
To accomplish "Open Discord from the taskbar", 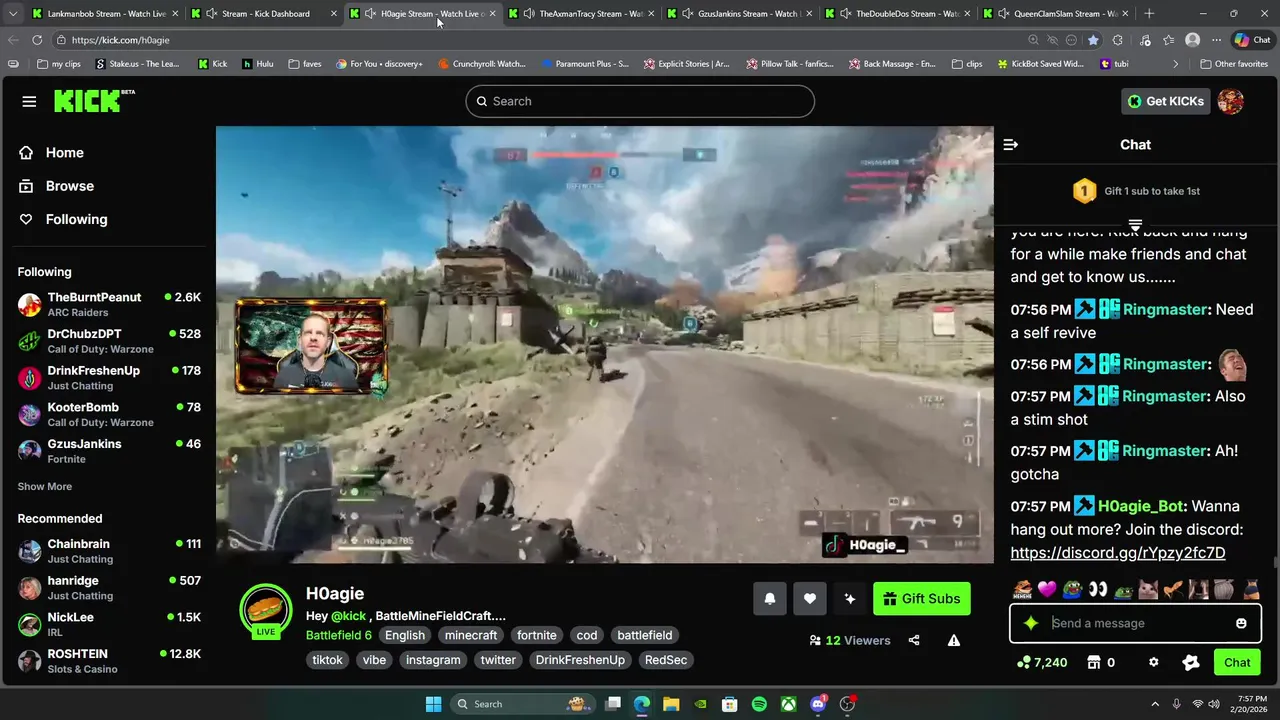I will [x=818, y=704].
